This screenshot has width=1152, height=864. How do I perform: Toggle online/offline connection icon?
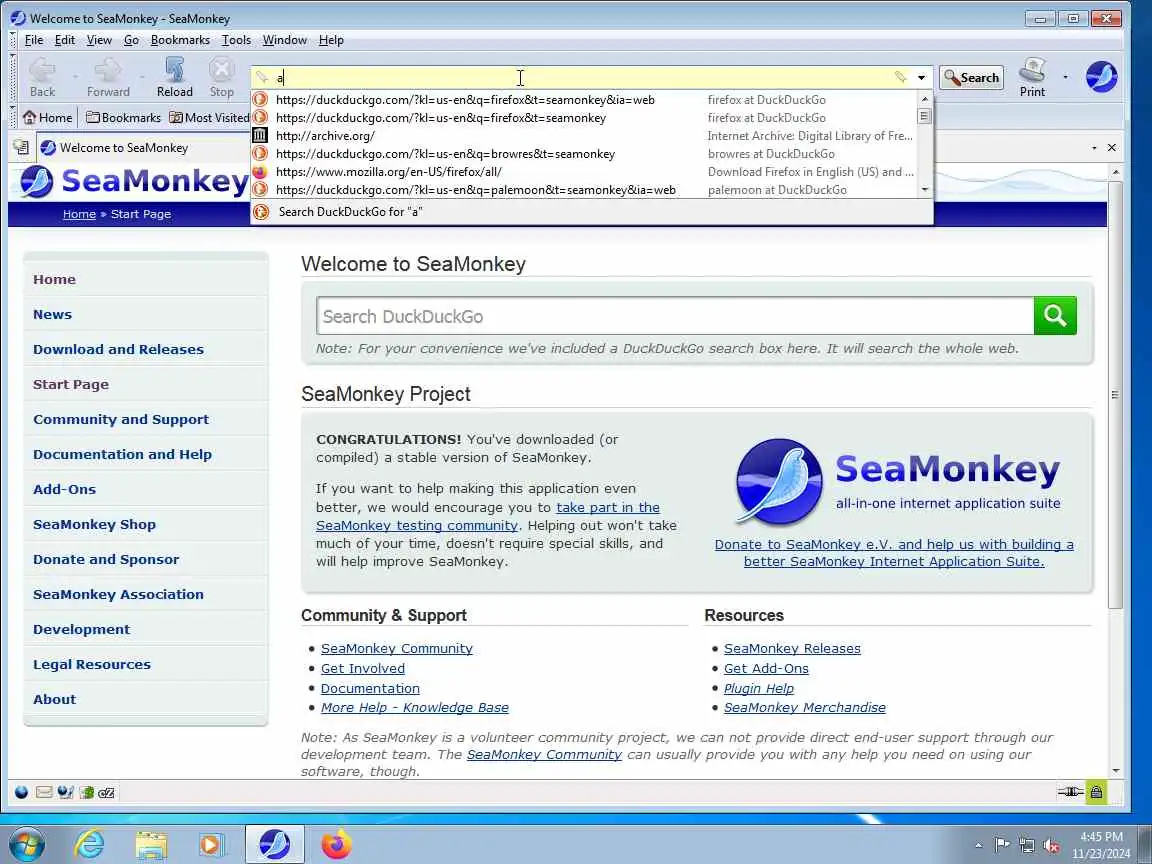(x=1070, y=792)
